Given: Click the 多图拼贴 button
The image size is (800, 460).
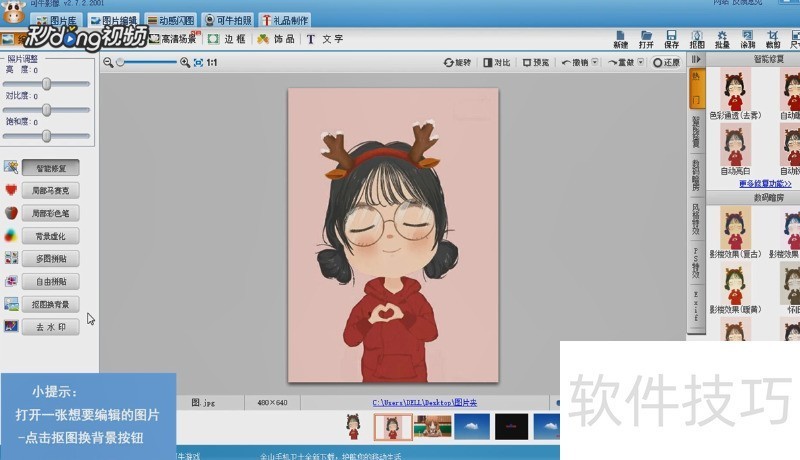Looking at the screenshot, I should pyautogui.click(x=51, y=259).
